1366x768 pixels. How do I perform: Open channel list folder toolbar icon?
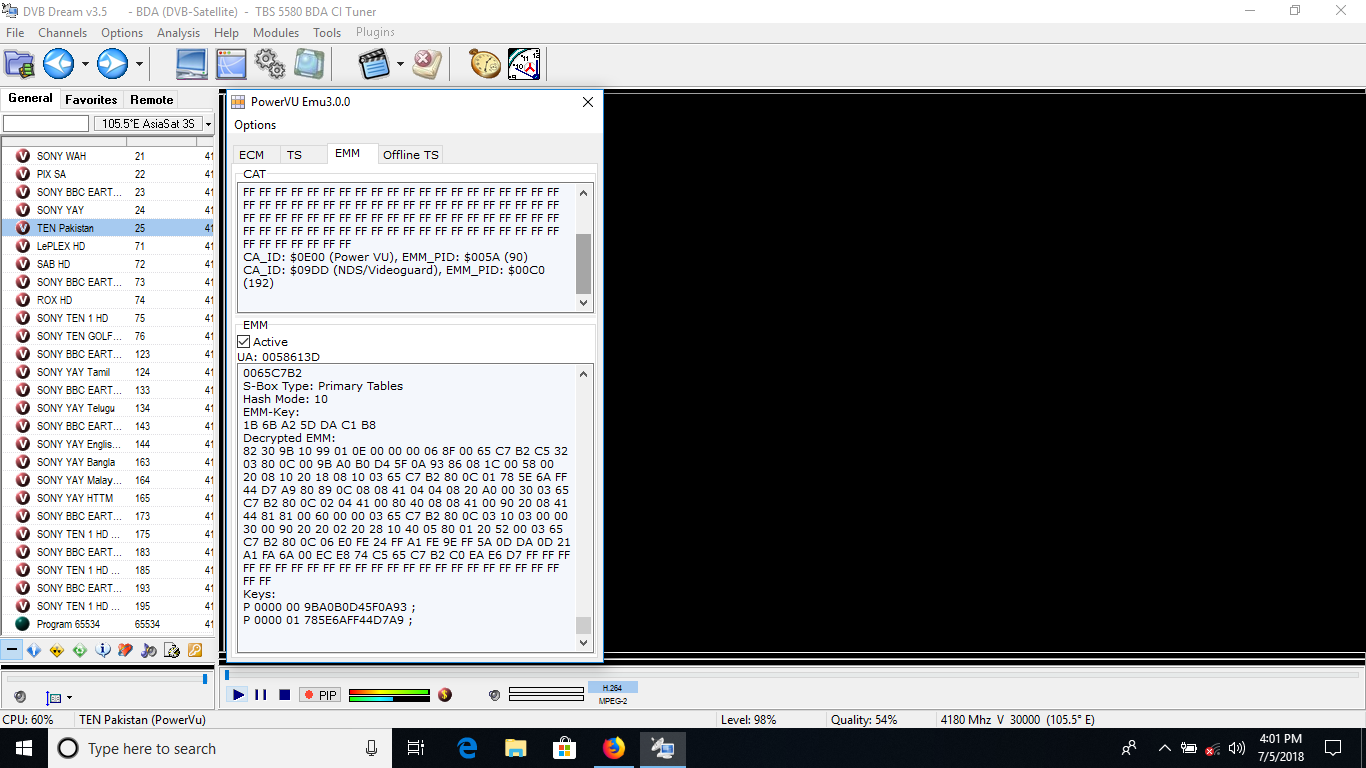coord(20,65)
